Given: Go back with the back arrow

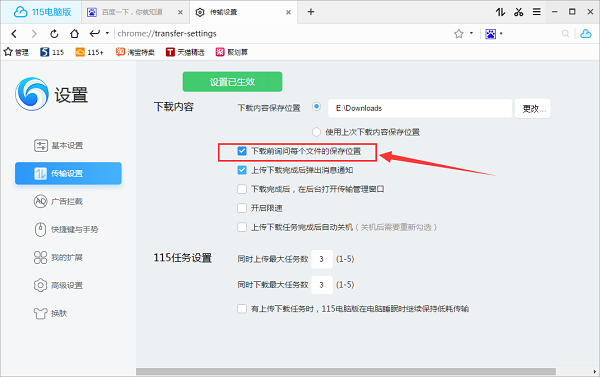Looking at the screenshot, I should (x=14, y=34).
